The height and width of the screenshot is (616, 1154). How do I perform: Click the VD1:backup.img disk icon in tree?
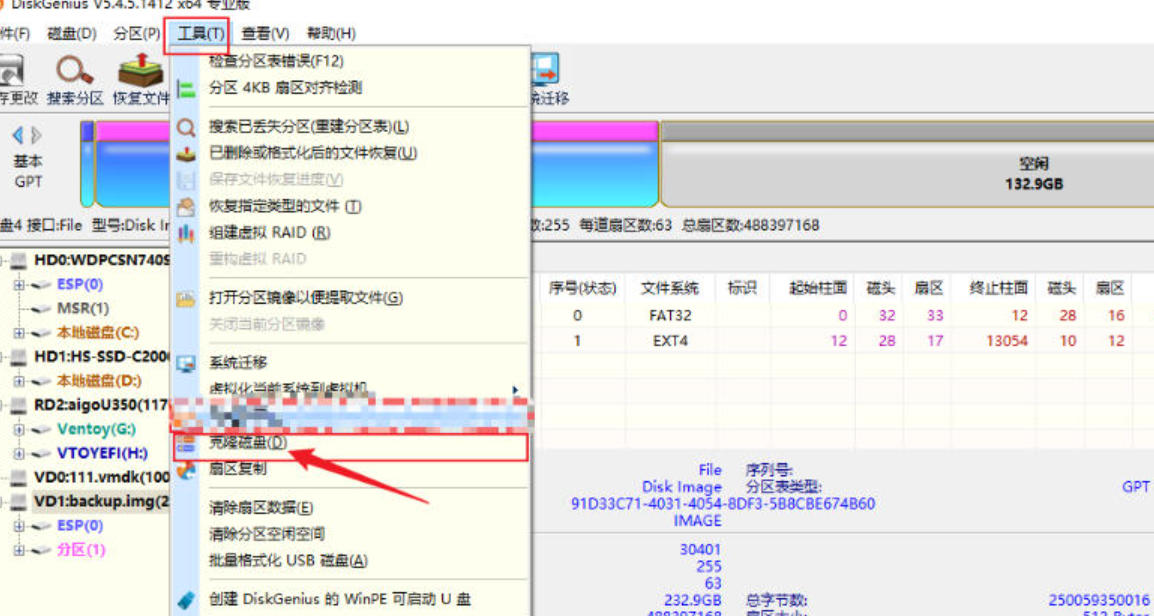[17, 501]
